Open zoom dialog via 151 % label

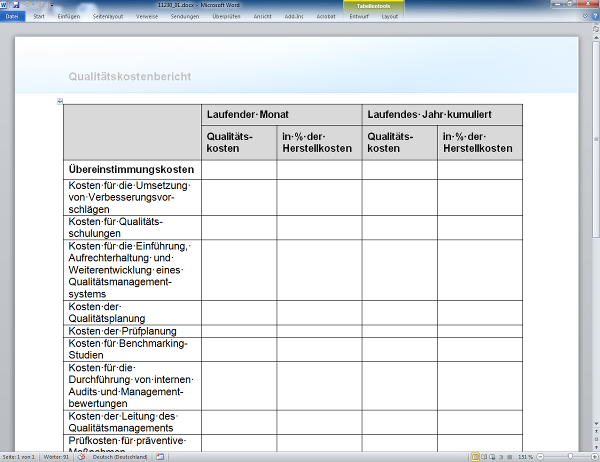527,457
